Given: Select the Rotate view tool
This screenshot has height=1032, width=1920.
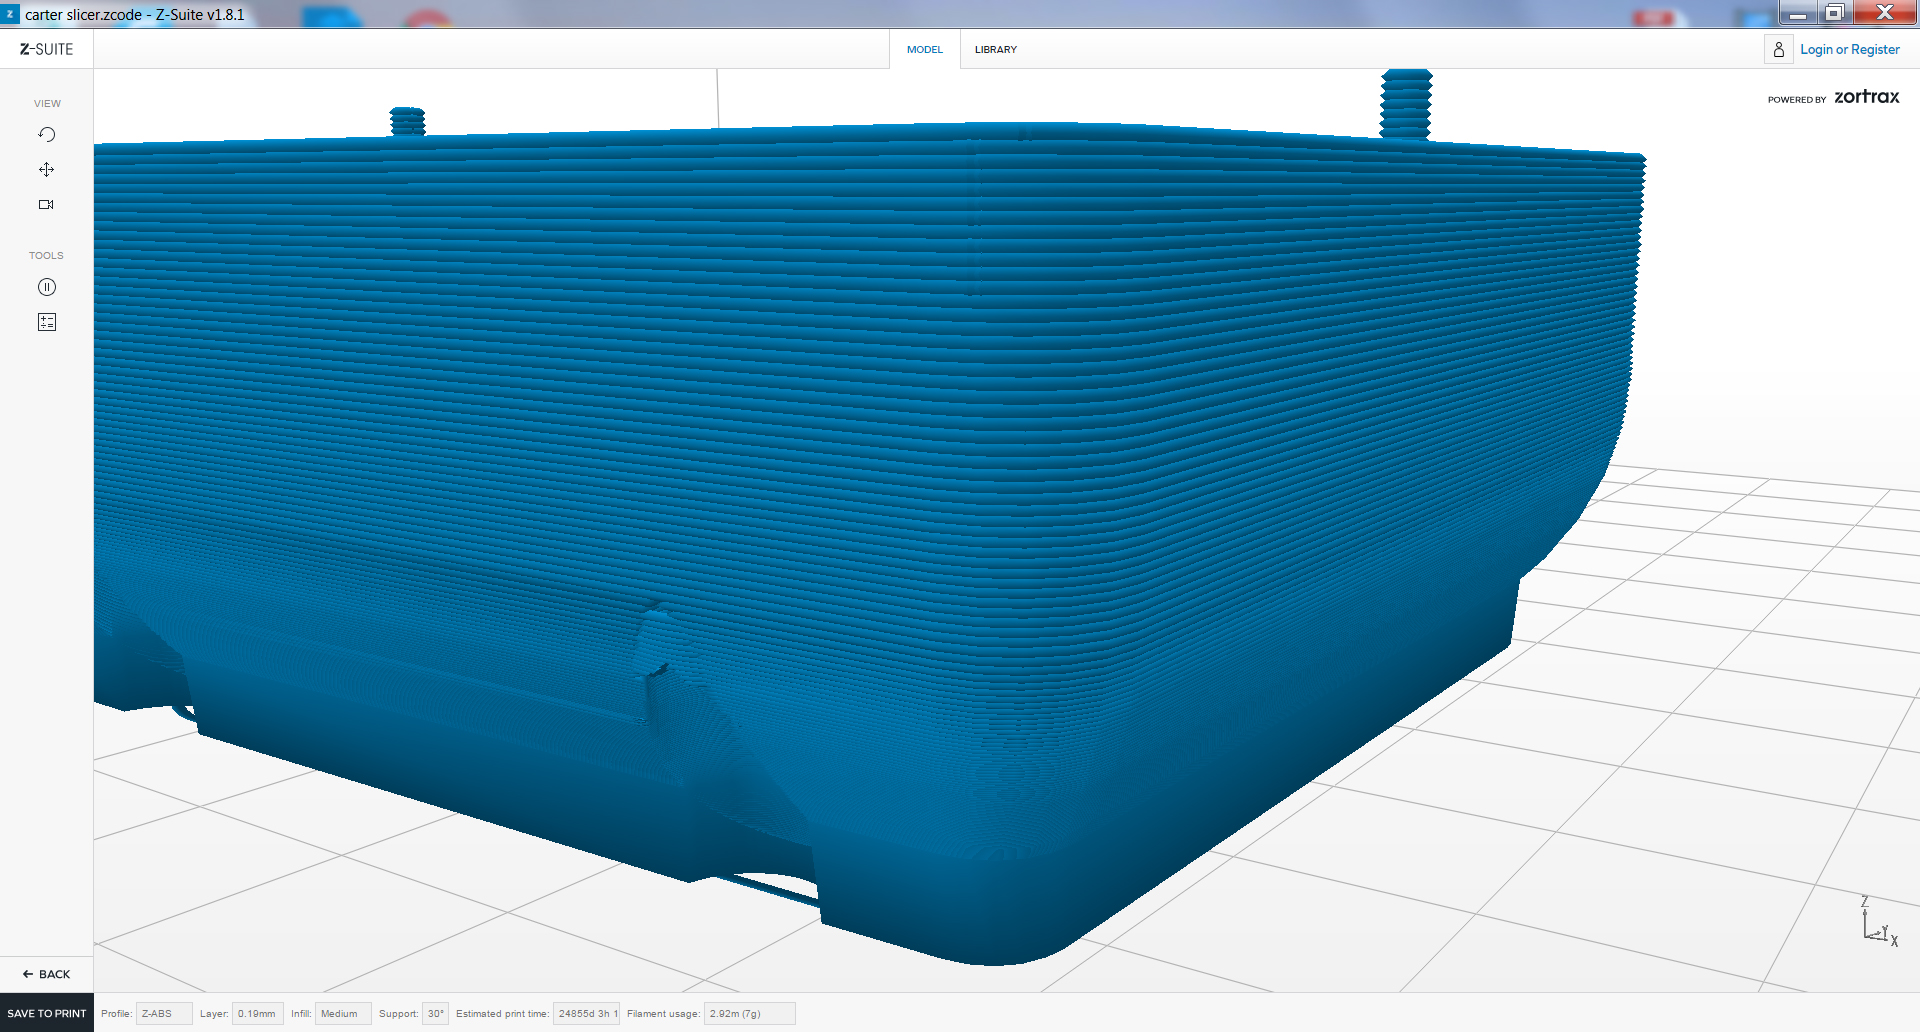Looking at the screenshot, I should [x=46, y=135].
